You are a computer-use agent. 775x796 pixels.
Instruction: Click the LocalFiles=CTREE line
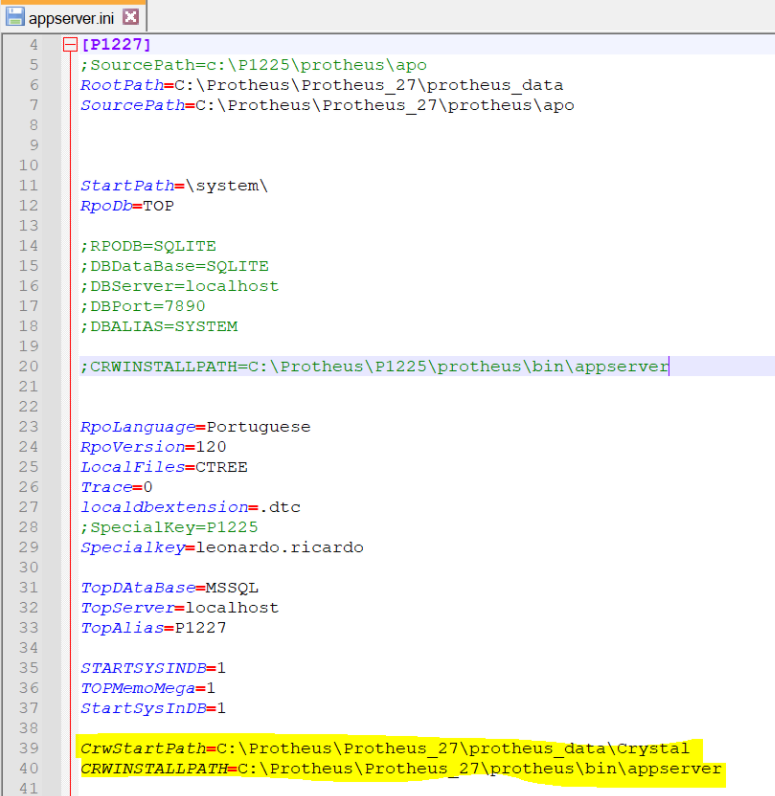coord(164,467)
